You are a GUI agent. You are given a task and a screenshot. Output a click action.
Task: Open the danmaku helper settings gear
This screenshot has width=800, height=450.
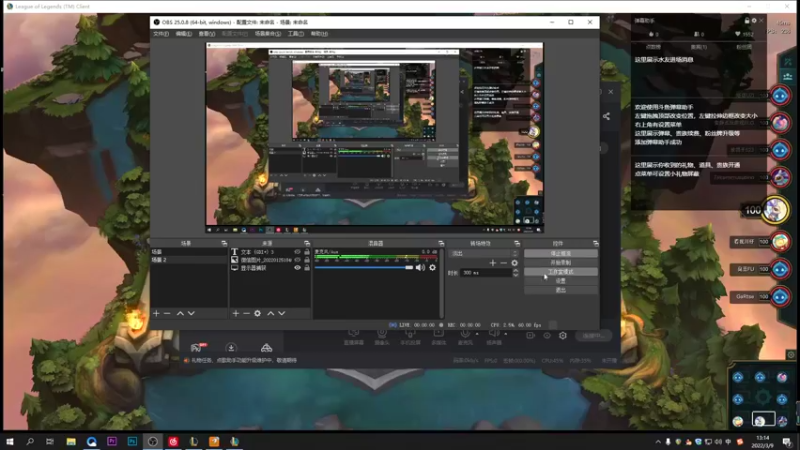point(754,20)
